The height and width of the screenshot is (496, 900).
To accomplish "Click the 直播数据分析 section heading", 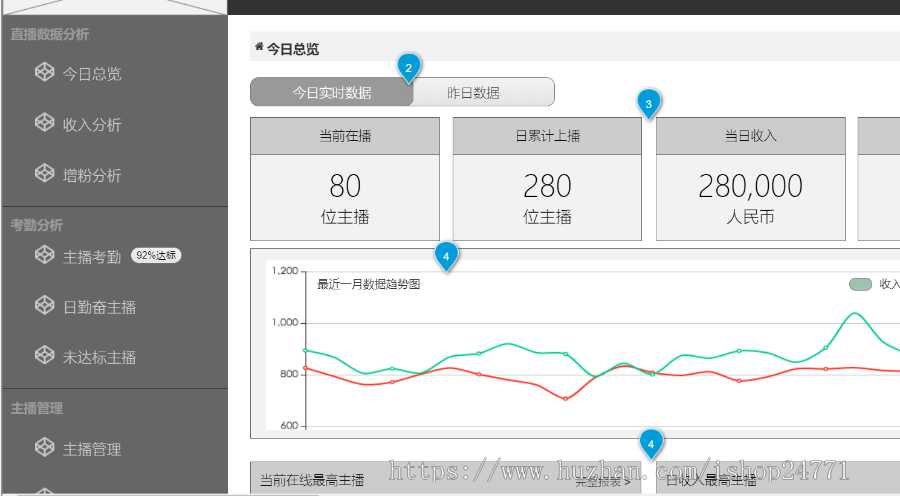I will tap(50, 34).
